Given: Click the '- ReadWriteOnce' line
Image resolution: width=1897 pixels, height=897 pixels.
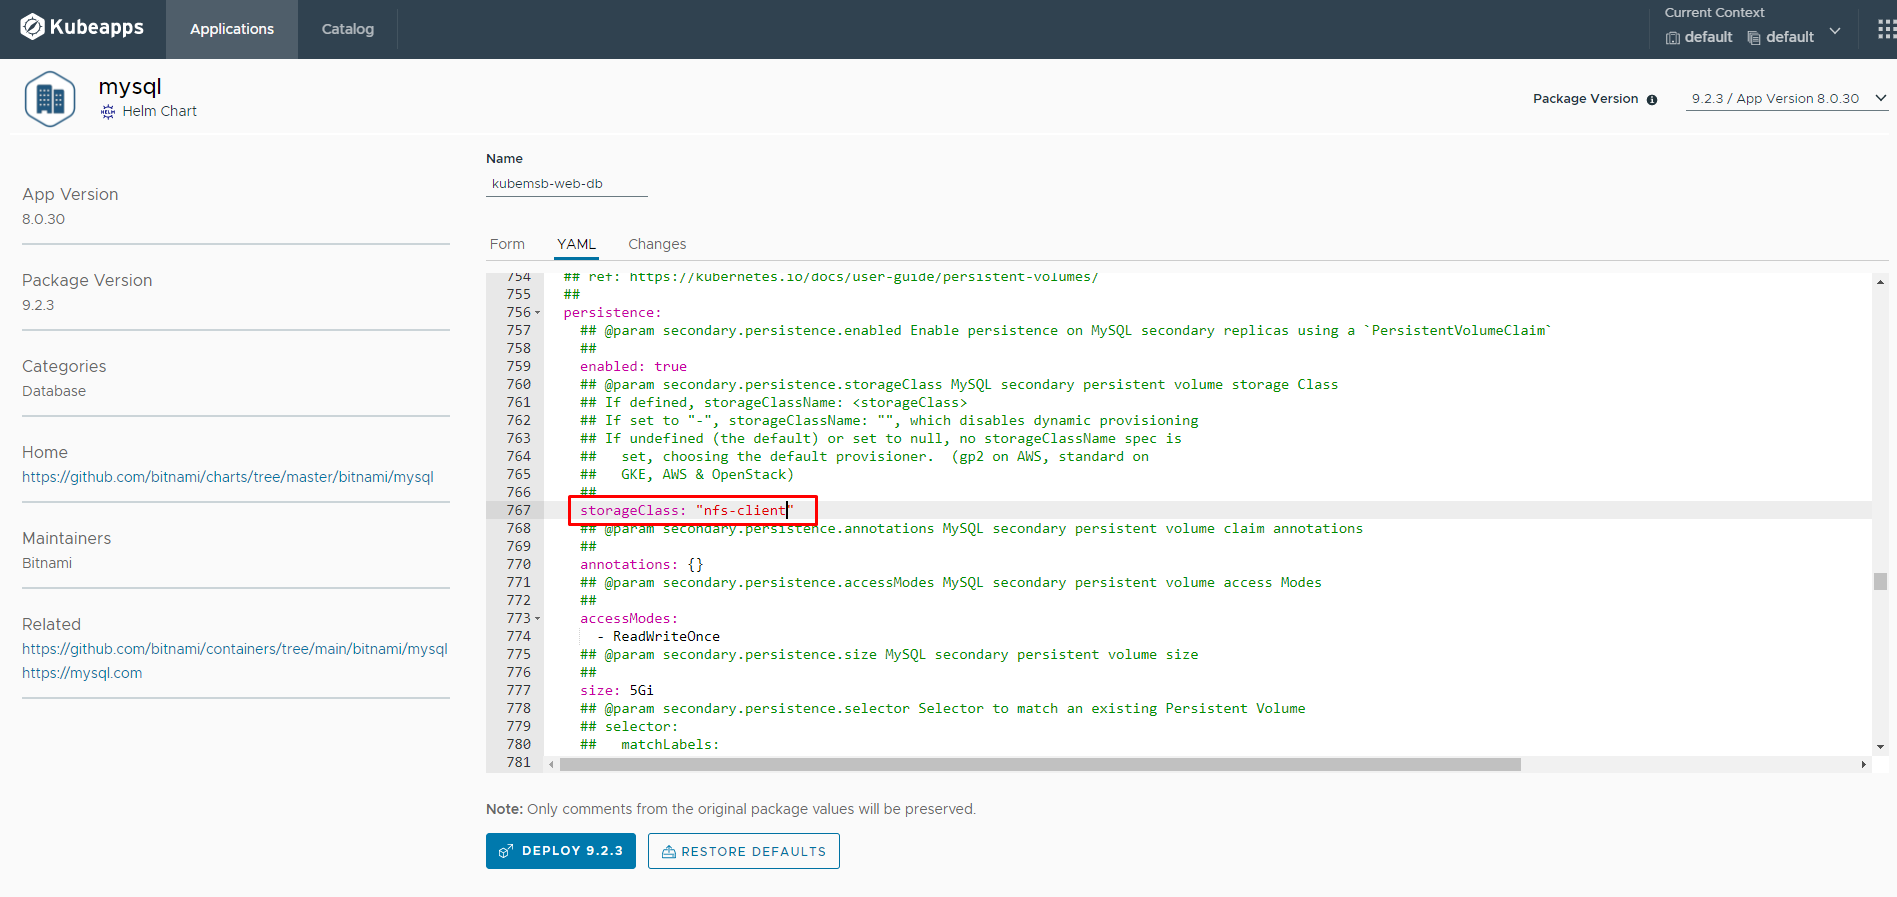Looking at the screenshot, I should [658, 637].
